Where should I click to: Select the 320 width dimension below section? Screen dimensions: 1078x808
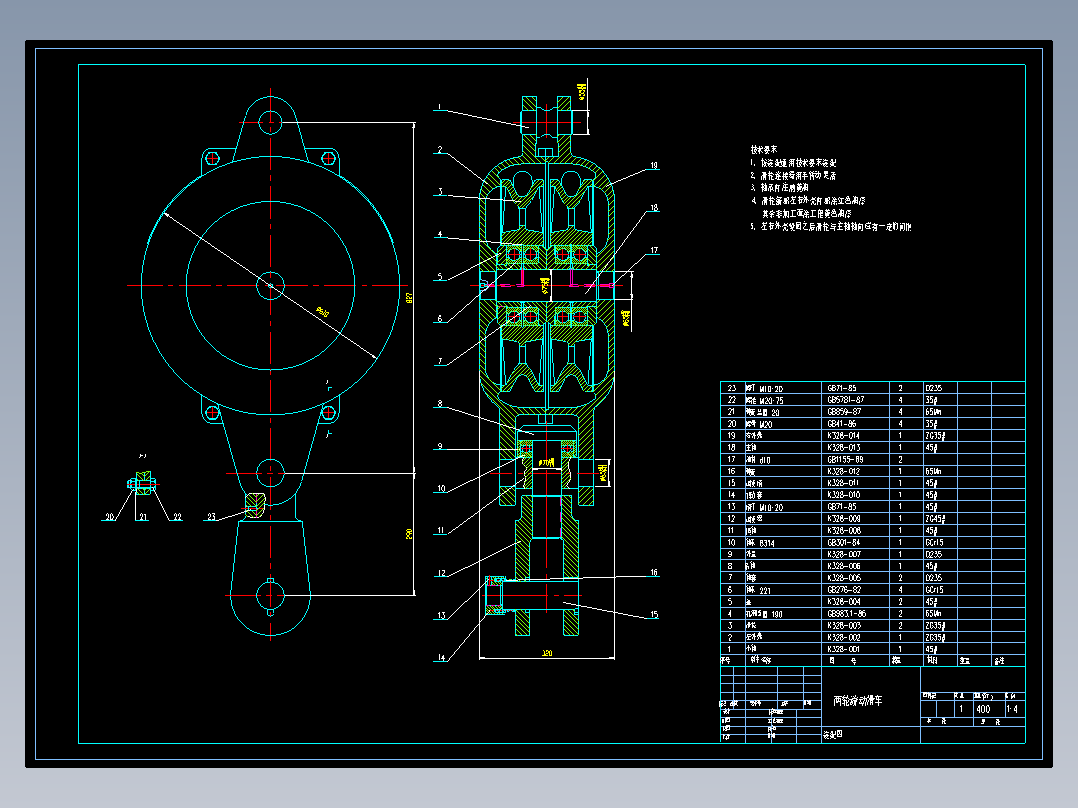[x=547, y=653]
